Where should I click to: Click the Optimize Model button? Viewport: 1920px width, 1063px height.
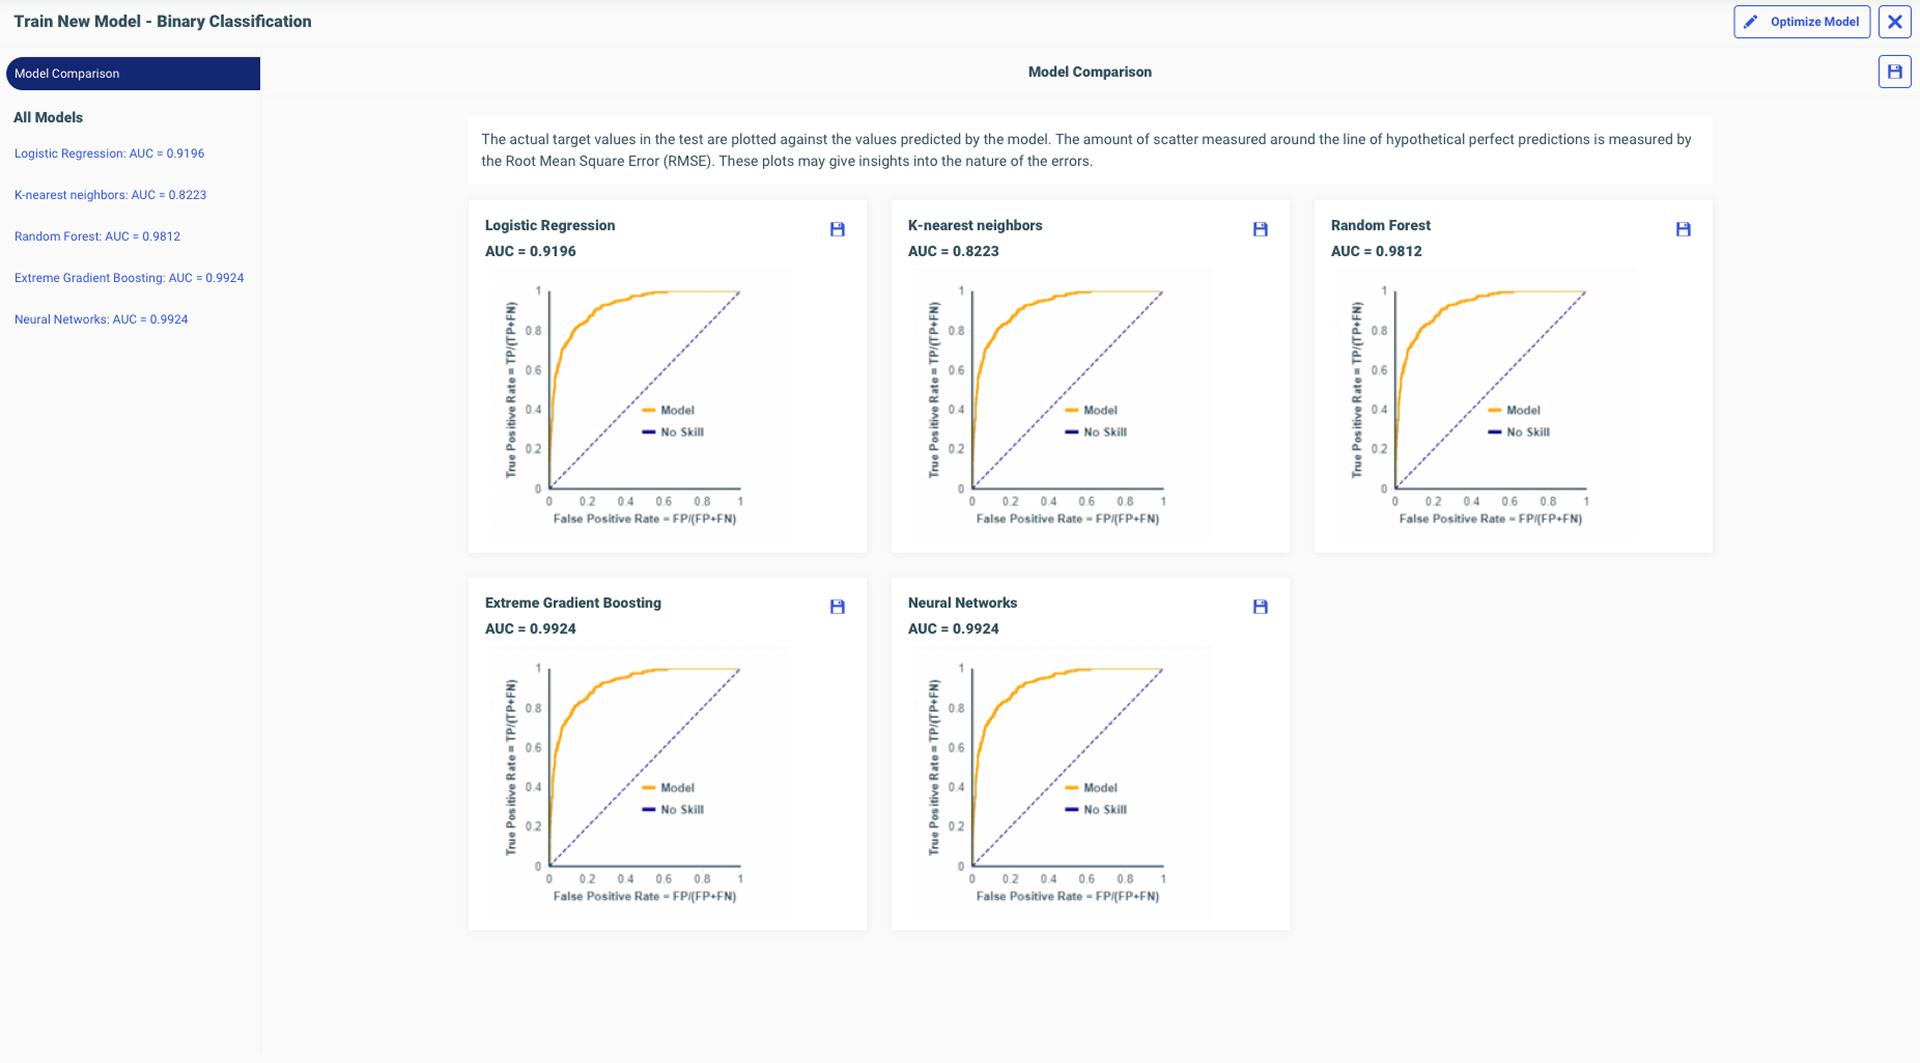[1801, 22]
